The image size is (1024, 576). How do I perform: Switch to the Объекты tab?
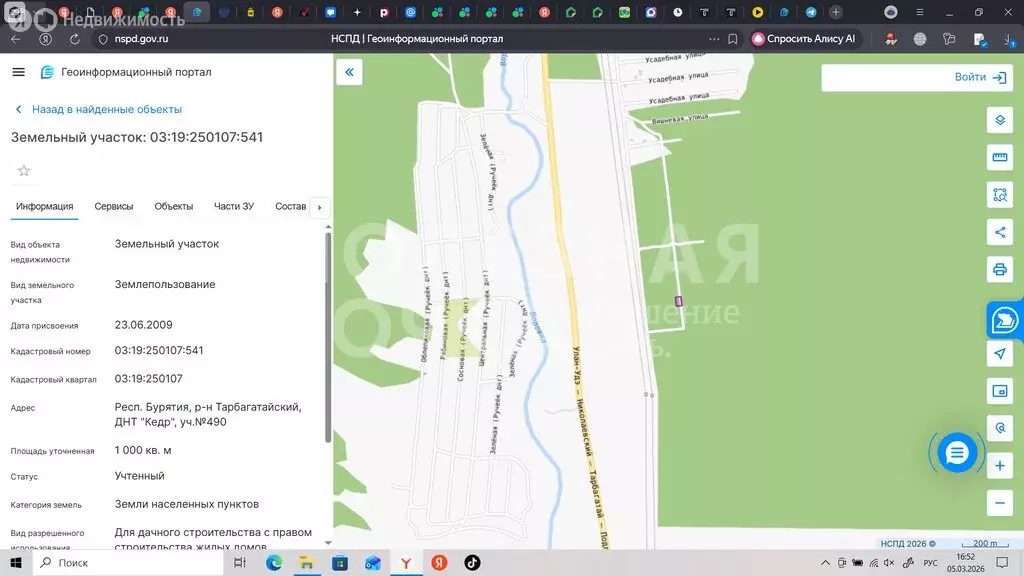(x=174, y=206)
